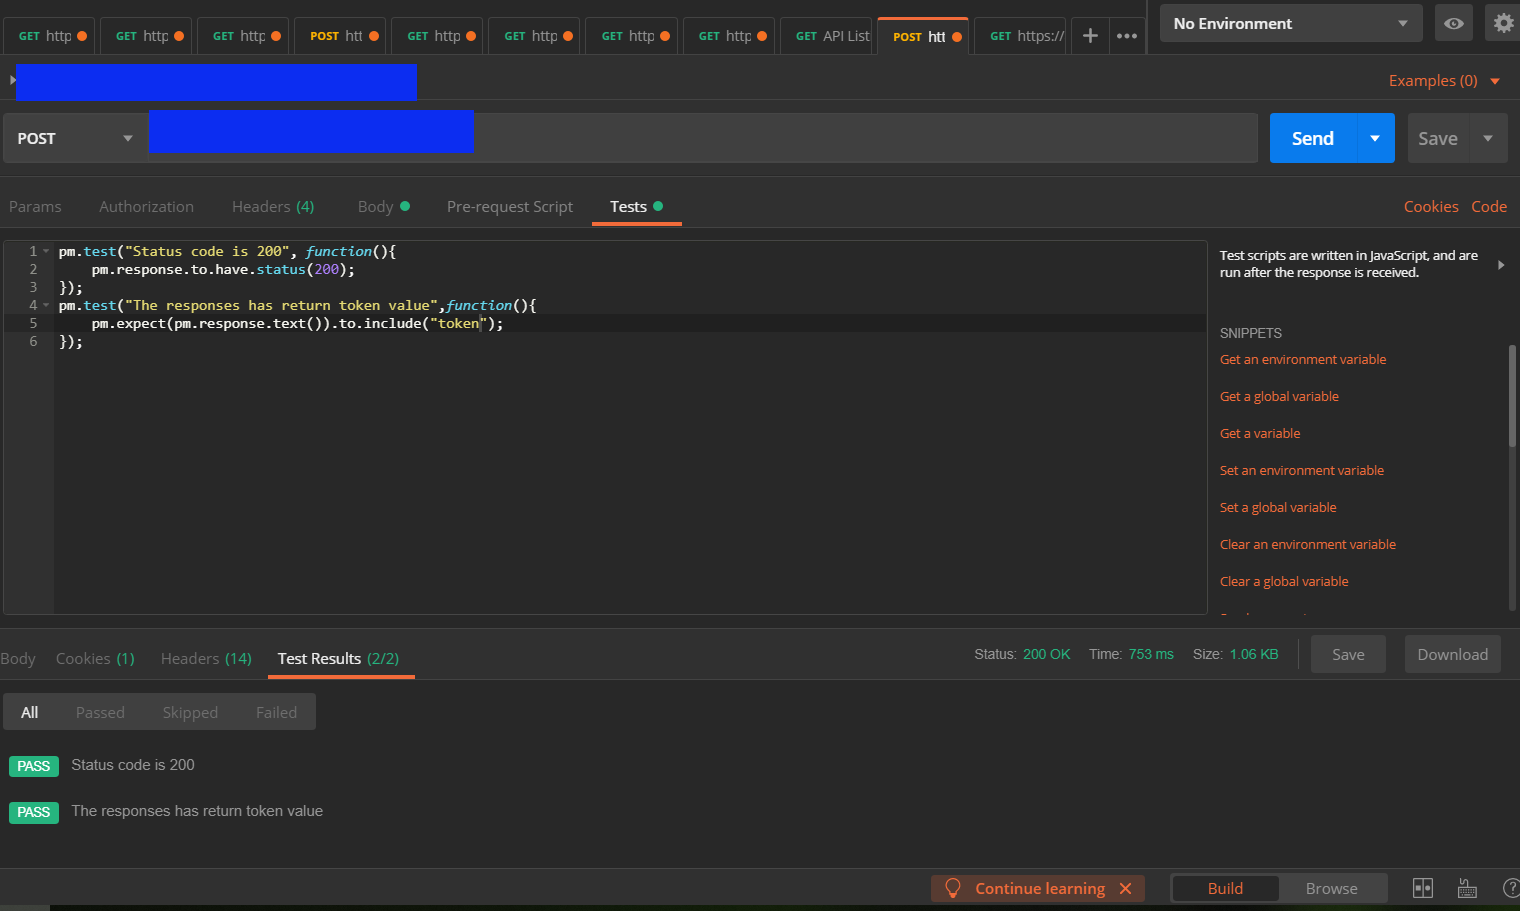Switch to the Pre-request Script tab
The width and height of the screenshot is (1520, 911).
509,206
